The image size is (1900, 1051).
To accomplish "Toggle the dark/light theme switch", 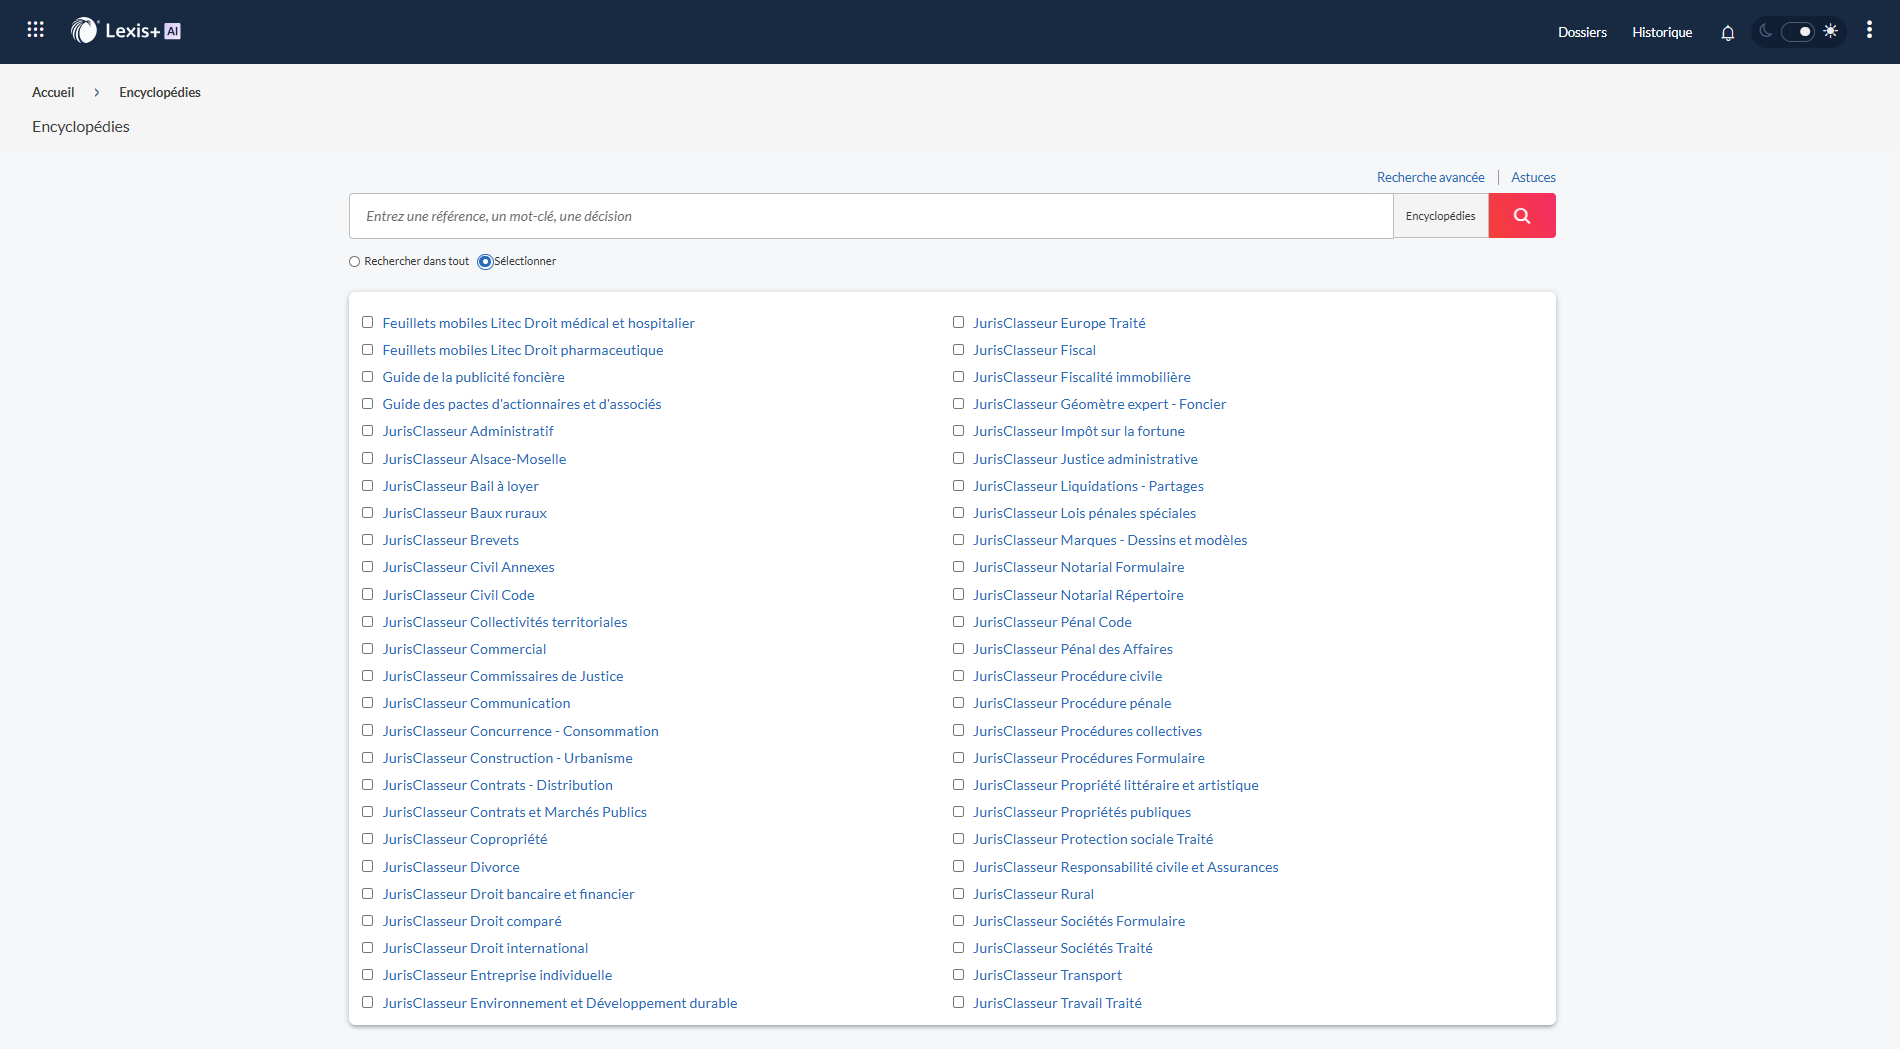I will tap(1798, 32).
